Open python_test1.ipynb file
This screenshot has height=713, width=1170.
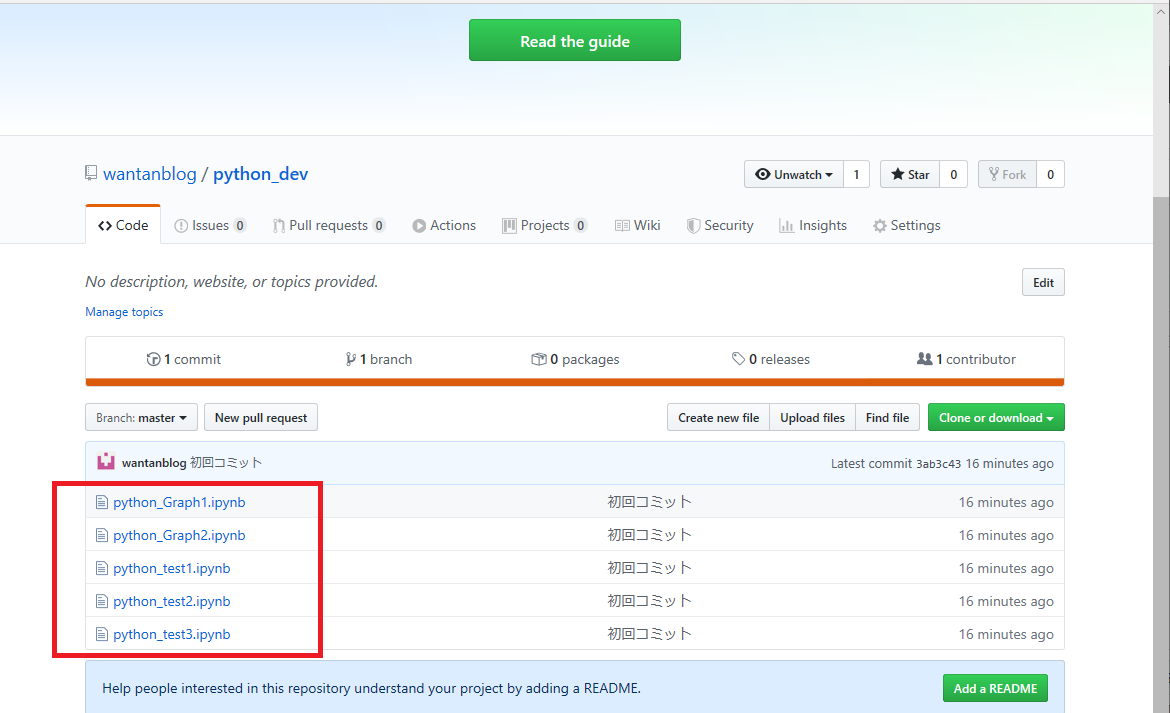pos(172,568)
